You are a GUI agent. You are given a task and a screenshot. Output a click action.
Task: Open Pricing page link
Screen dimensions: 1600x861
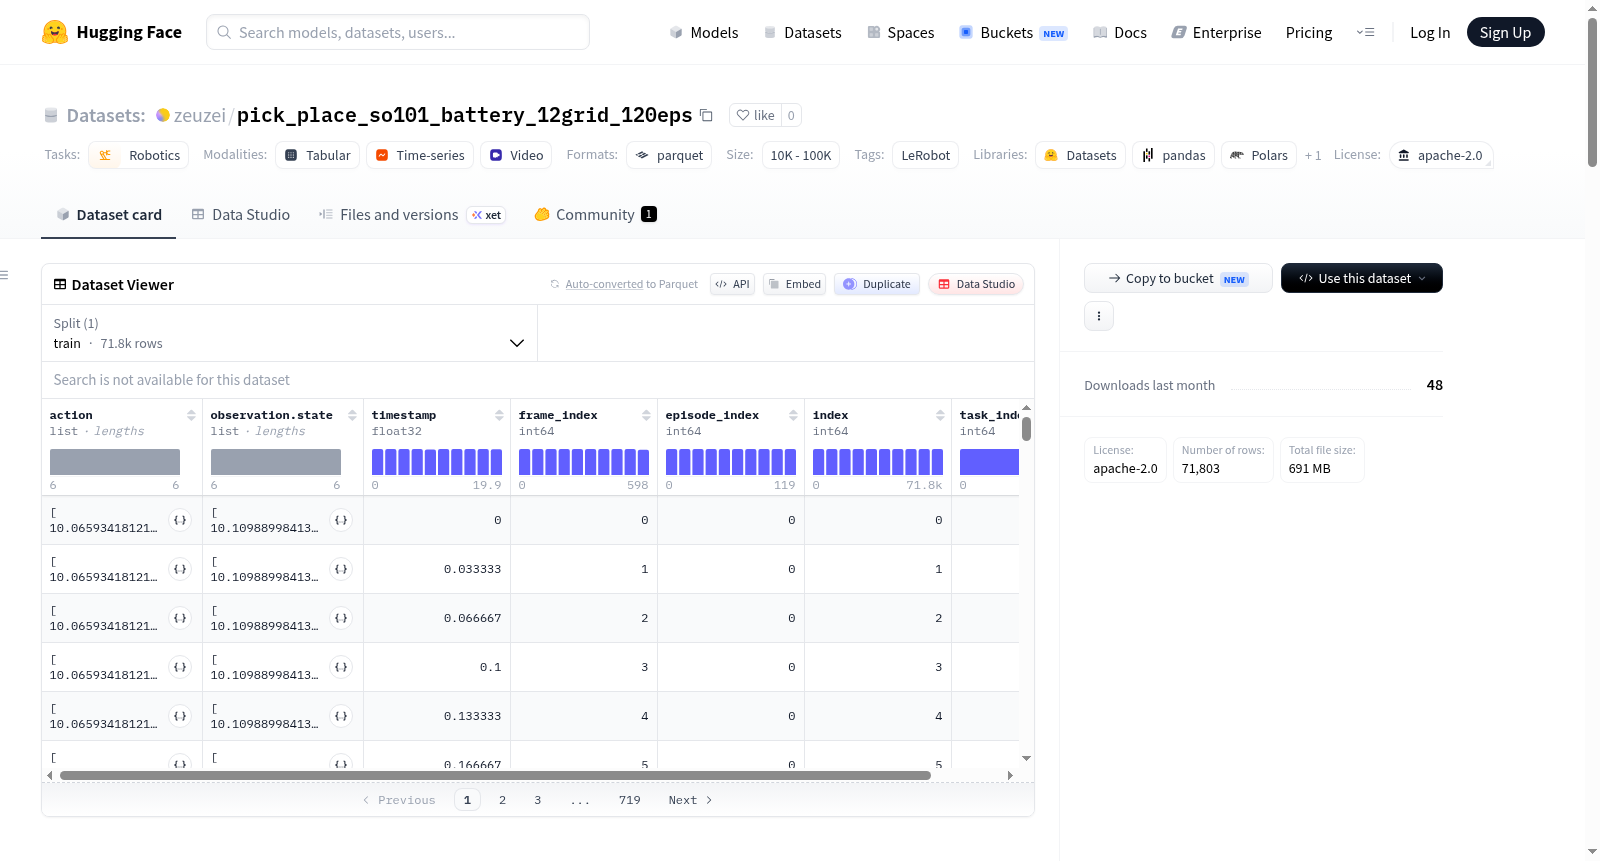(1309, 32)
